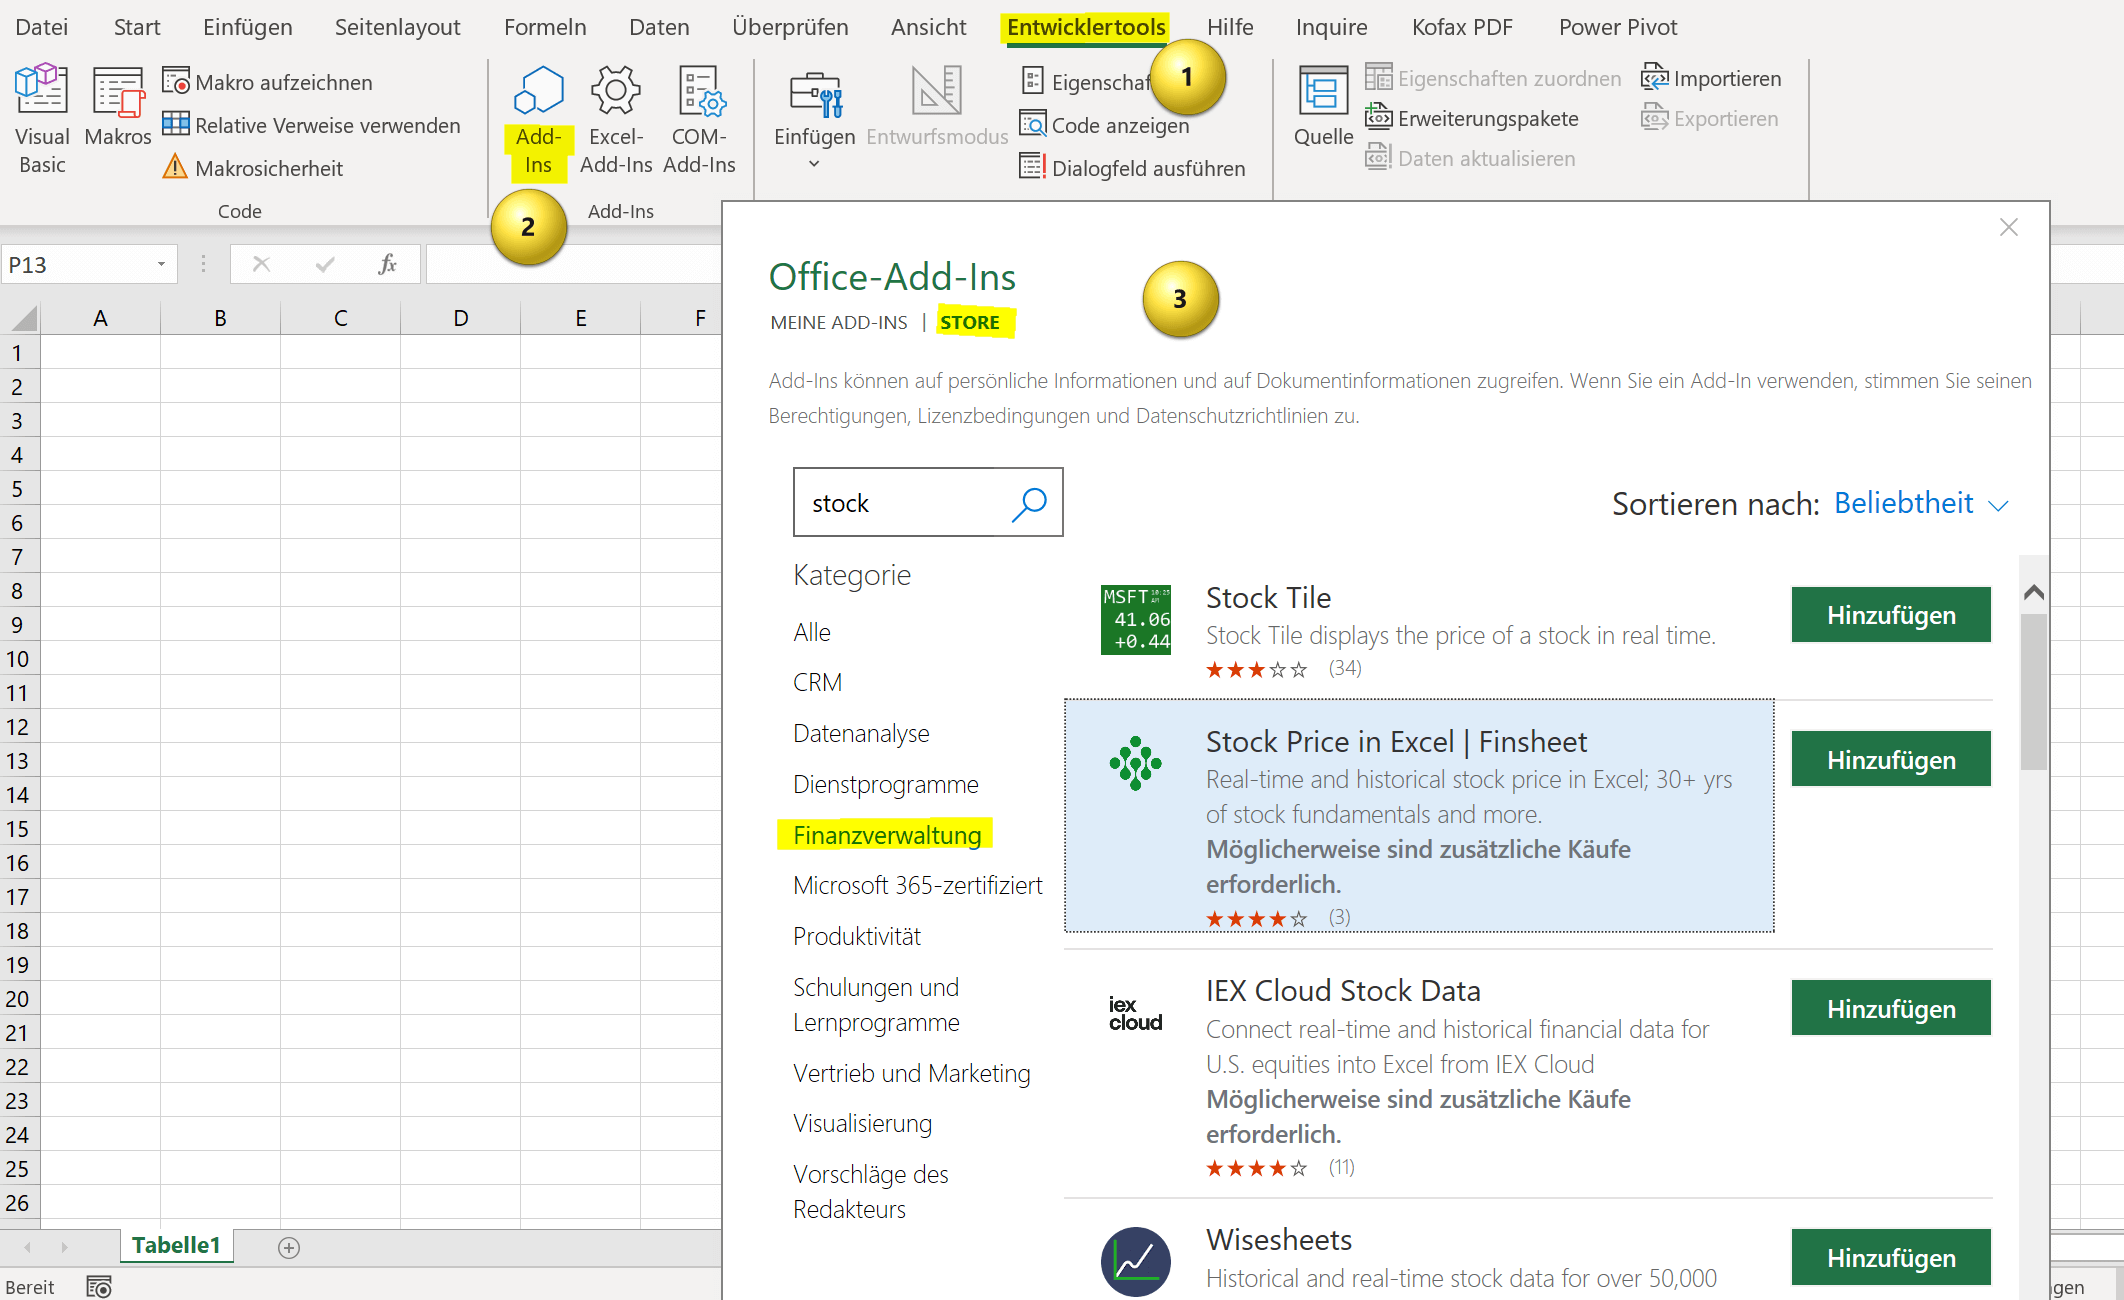Click the results list scroll up arrow
Image resolution: width=2124 pixels, height=1300 pixels.
[2033, 593]
